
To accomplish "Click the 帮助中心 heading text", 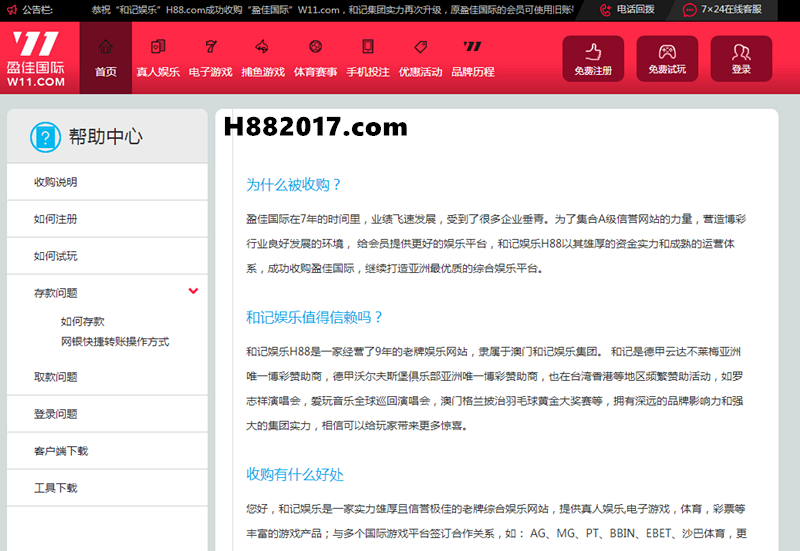I will (x=106, y=137).
